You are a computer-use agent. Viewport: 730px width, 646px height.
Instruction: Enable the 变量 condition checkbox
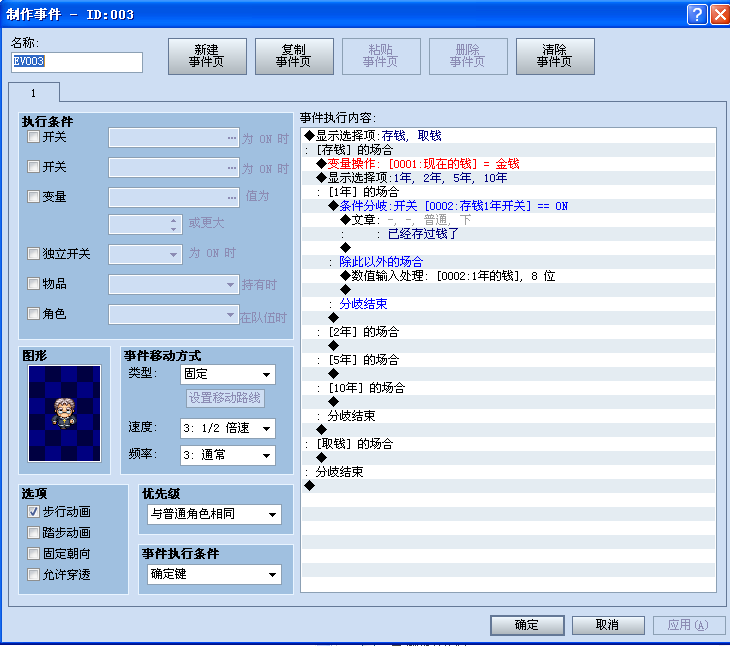pos(33,196)
